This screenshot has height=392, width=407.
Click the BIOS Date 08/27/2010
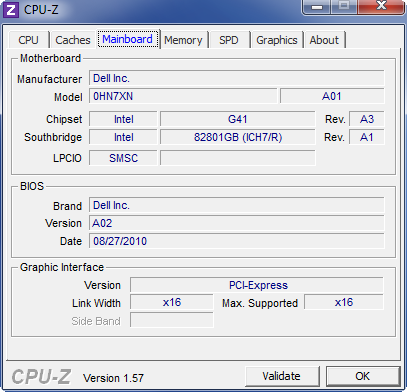[x=237, y=241]
